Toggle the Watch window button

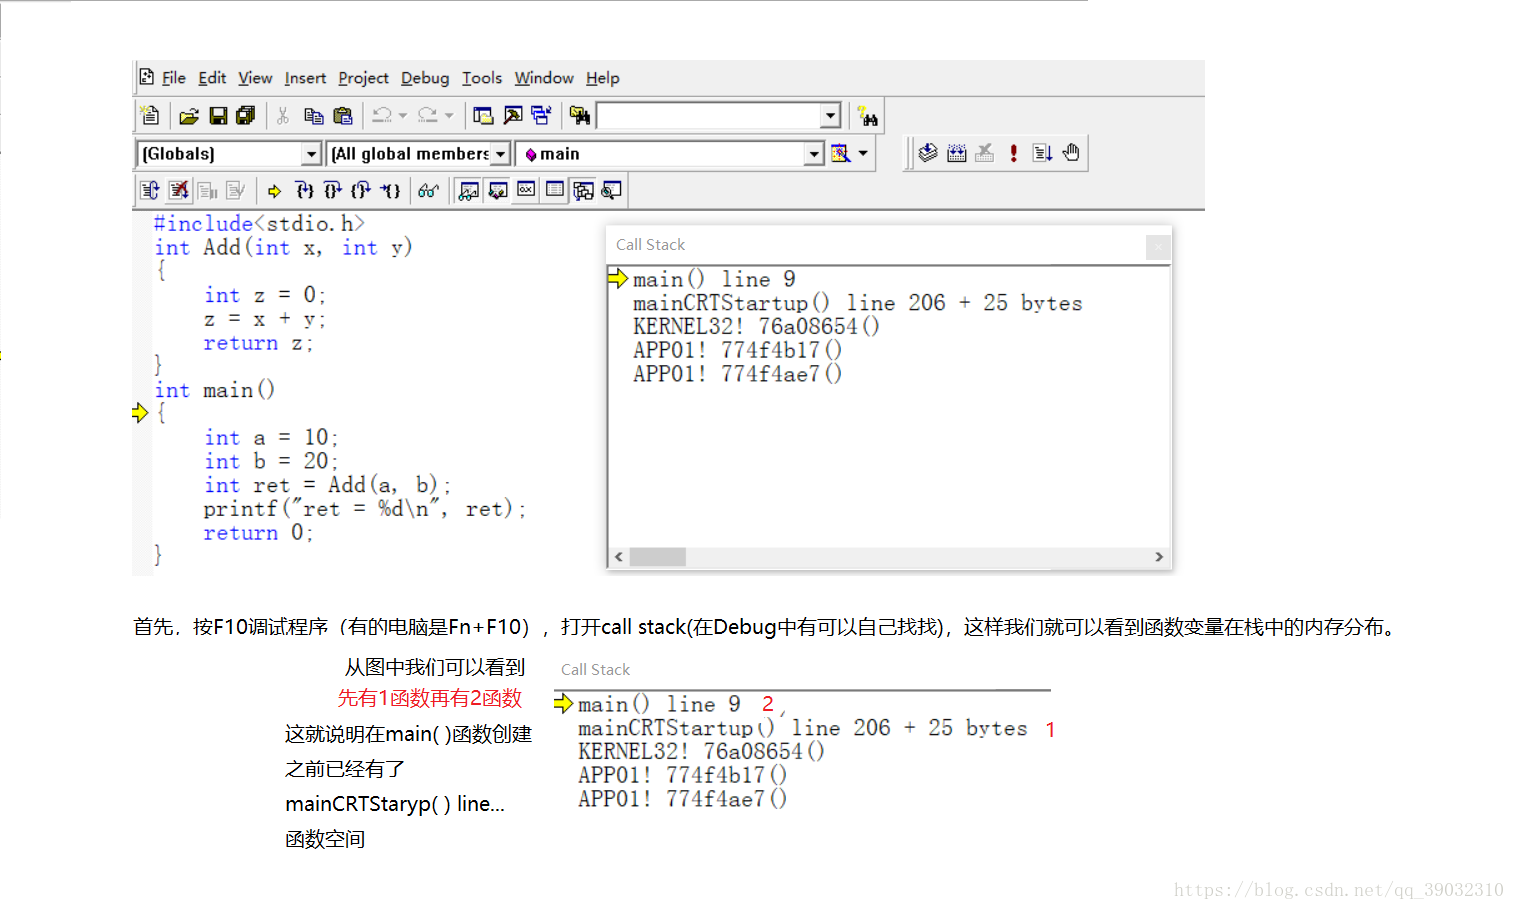click(x=467, y=190)
